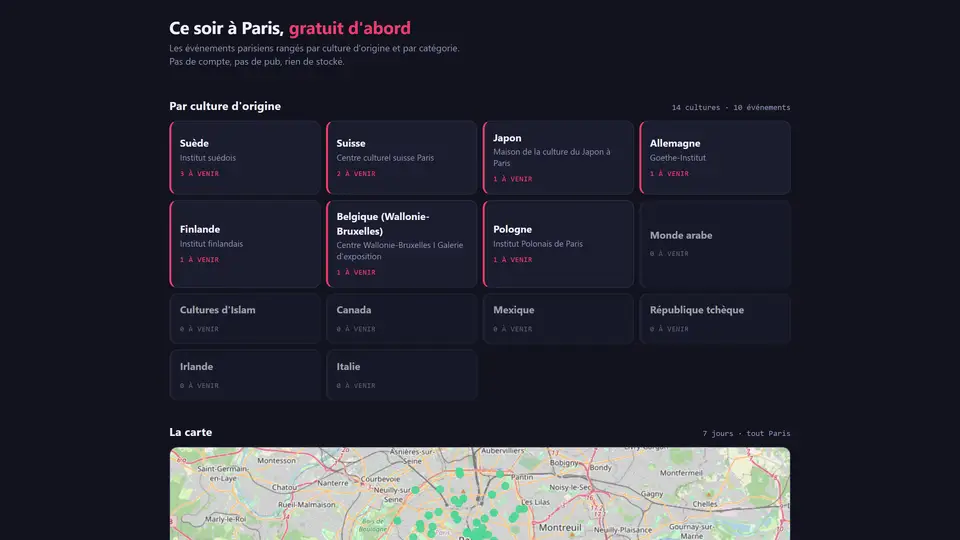The width and height of the screenshot is (960, 540).
Task: Click 'Institut finlandais' subtitle text
Action: [211, 244]
